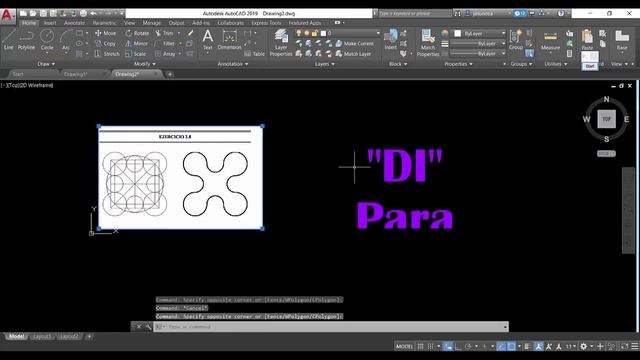Image resolution: width=640 pixels, height=360 pixels.
Task: Click the white ByLayer color swatch
Action: tap(458, 33)
